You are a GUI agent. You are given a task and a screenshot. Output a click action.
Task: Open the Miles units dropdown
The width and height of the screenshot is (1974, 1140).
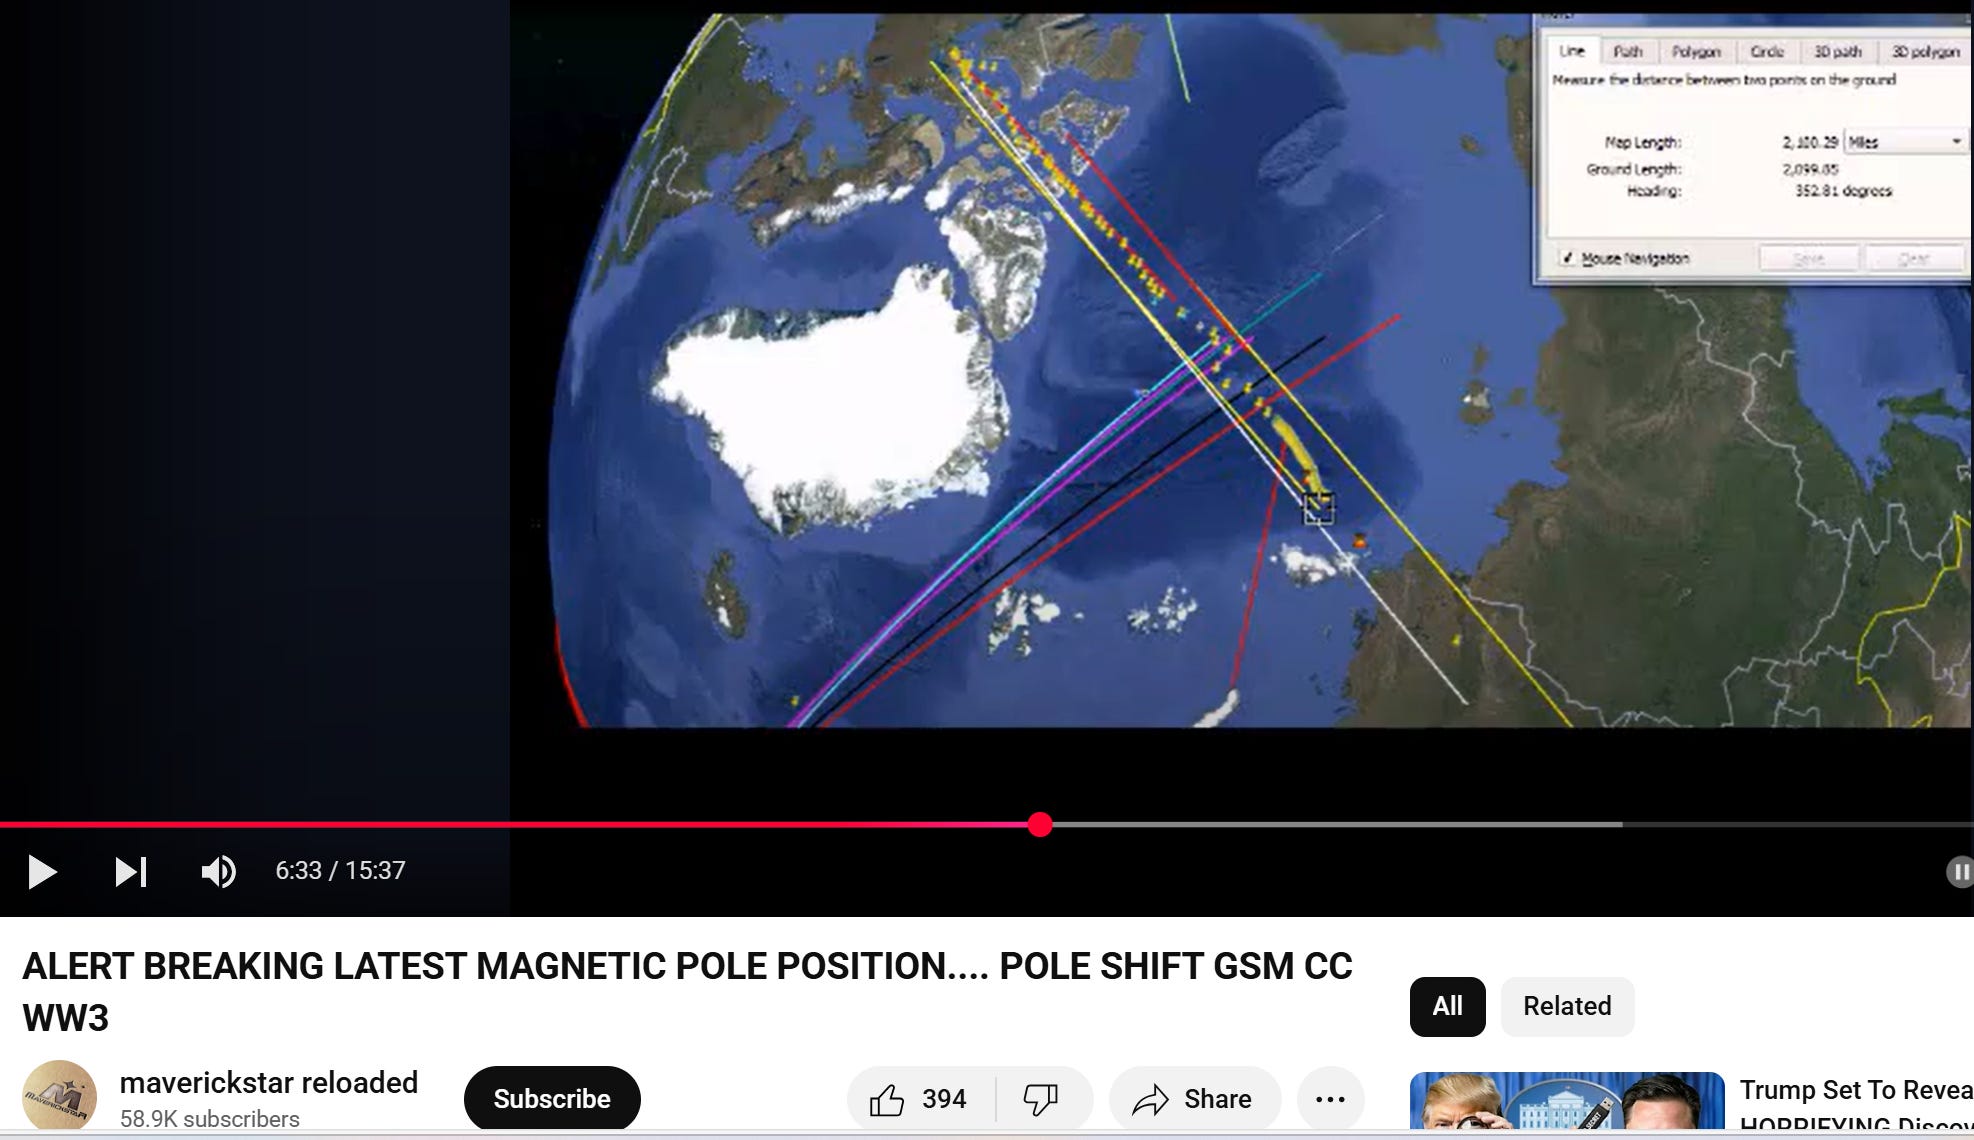pos(1904,142)
